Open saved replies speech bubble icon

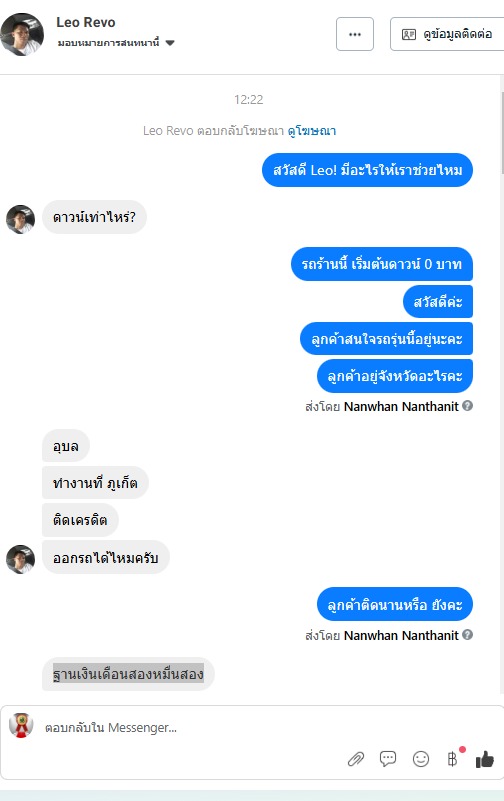(x=388, y=759)
